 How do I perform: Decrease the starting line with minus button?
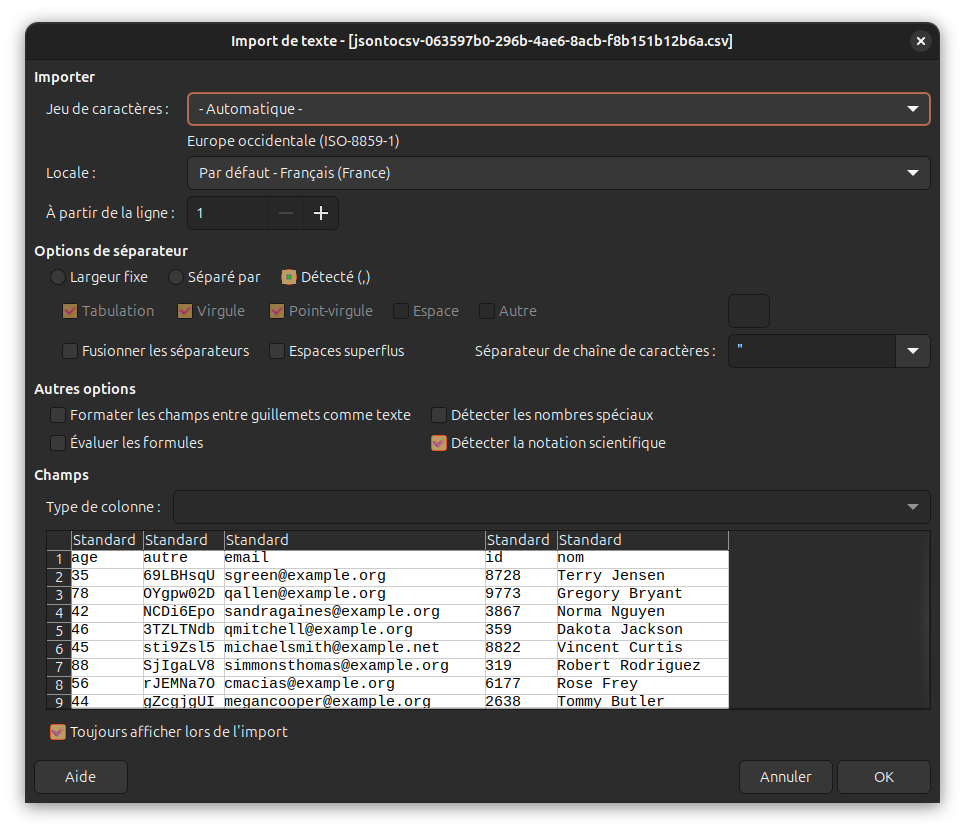point(286,213)
